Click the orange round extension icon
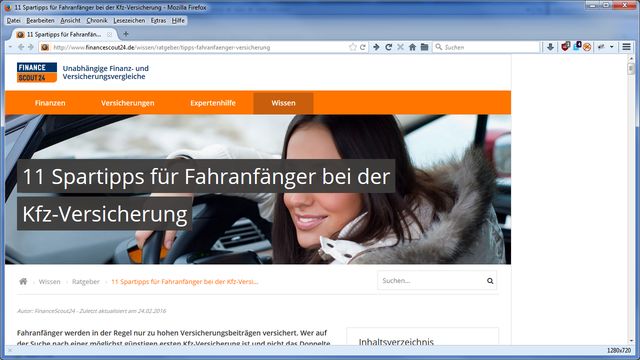The width and height of the screenshot is (640, 360). (587, 47)
